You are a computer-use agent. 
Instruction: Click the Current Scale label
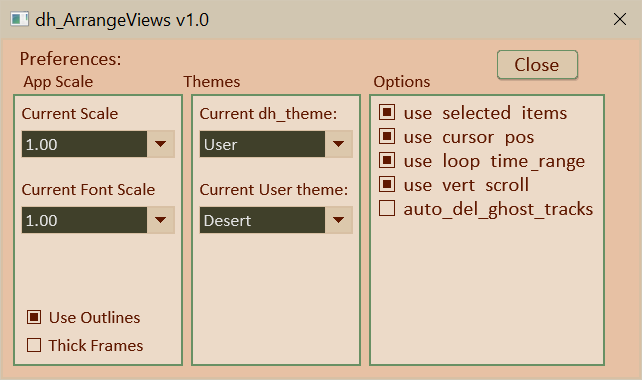click(x=70, y=113)
